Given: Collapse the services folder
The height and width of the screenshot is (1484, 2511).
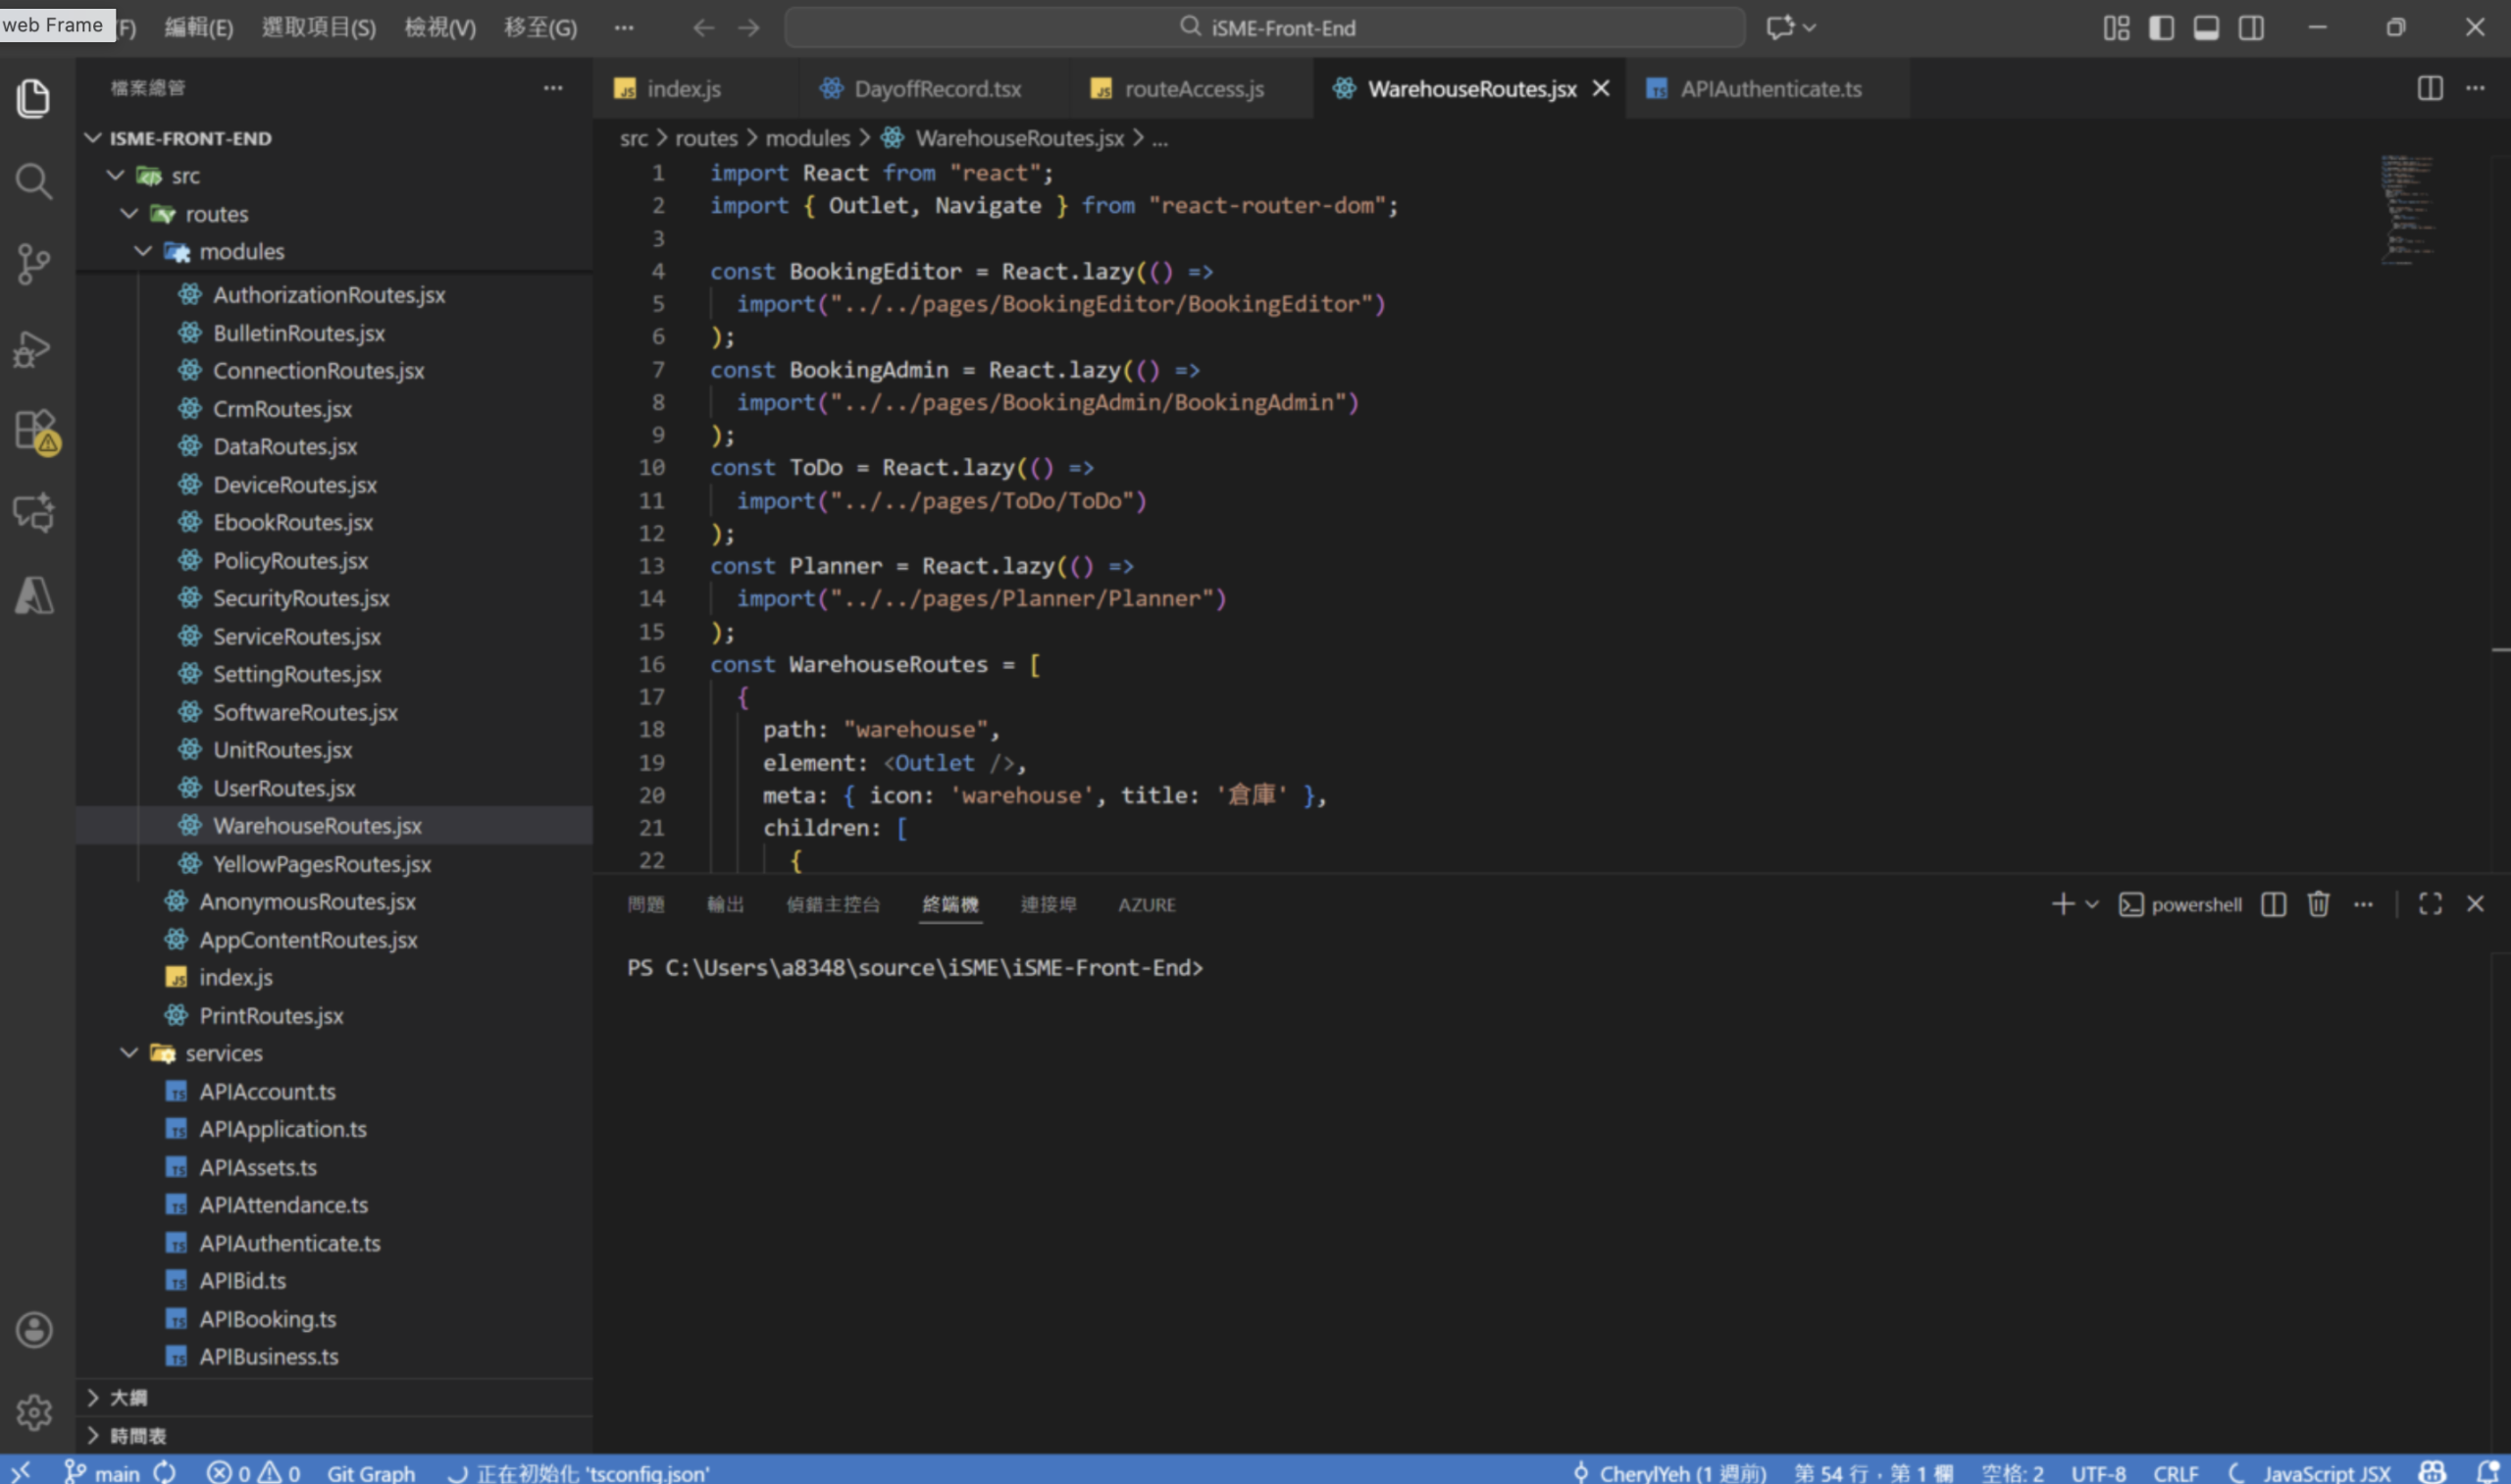Looking at the screenshot, I should coord(130,1053).
